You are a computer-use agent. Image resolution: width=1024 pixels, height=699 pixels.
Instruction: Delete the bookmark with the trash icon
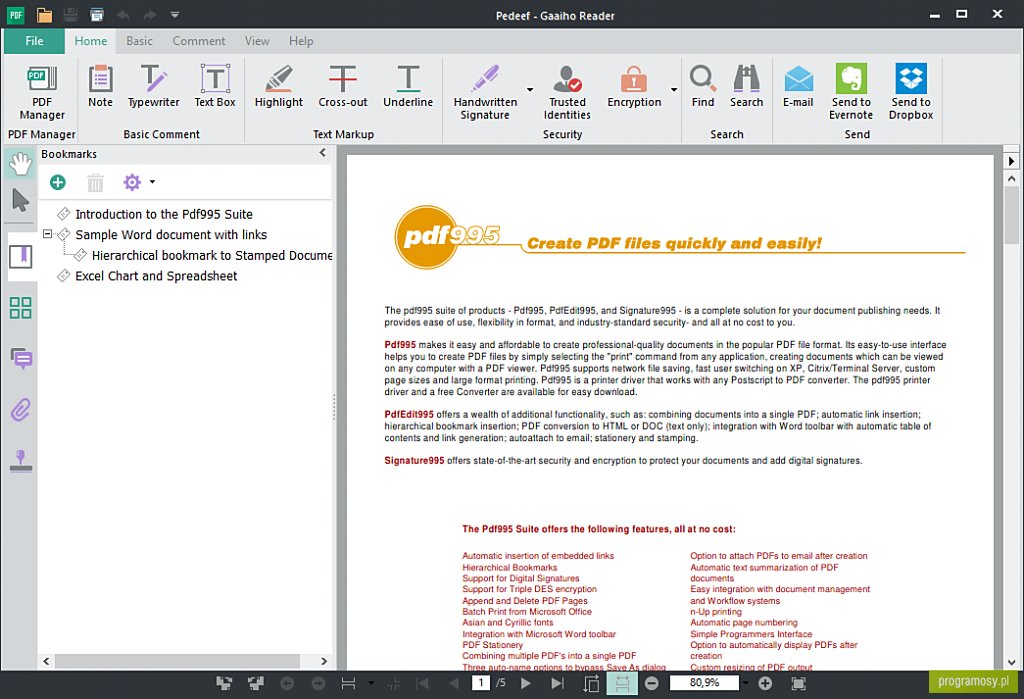click(95, 182)
